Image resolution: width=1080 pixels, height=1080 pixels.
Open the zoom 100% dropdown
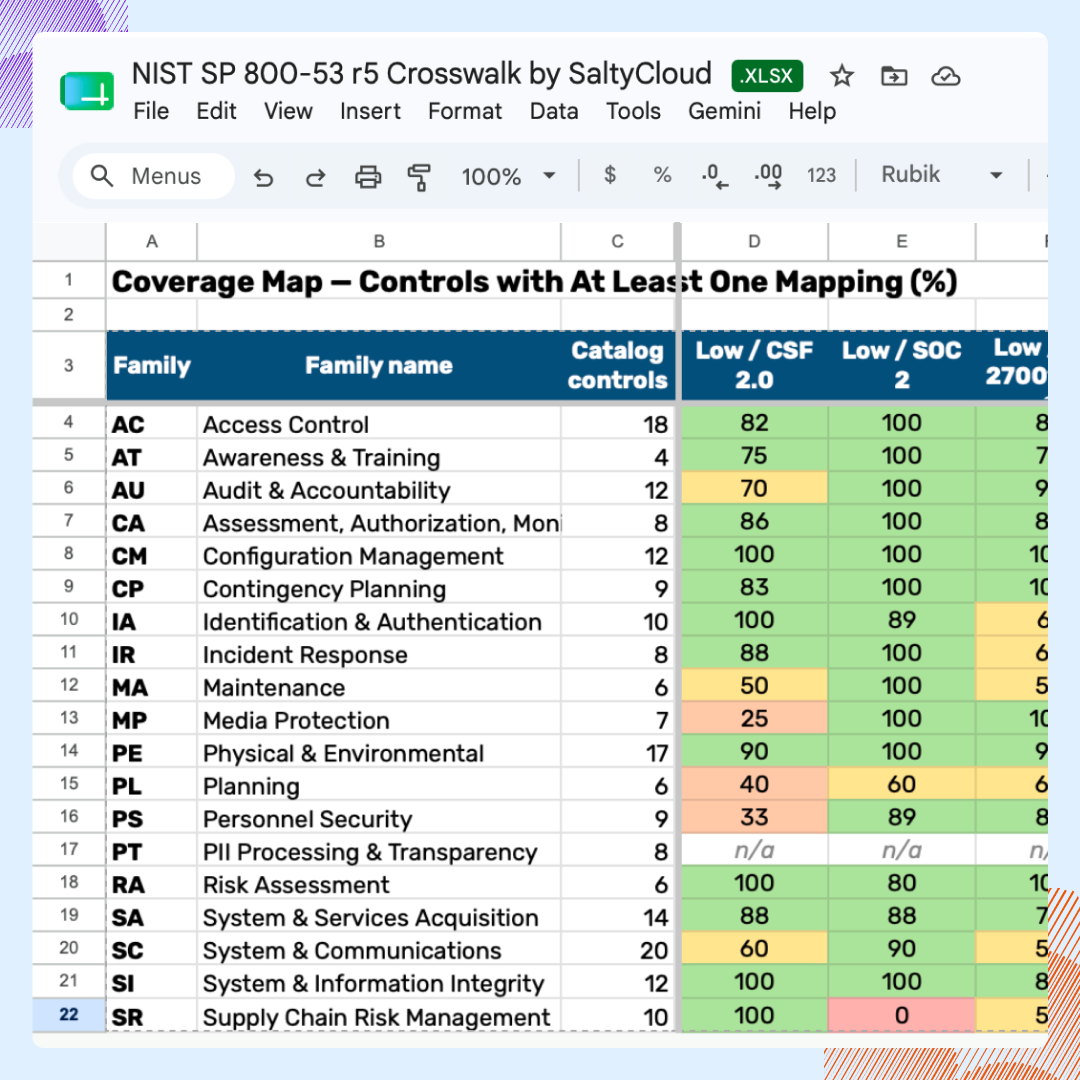[x=508, y=176]
